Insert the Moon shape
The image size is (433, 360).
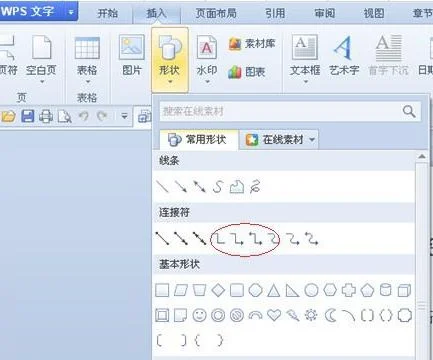pos(330,315)
